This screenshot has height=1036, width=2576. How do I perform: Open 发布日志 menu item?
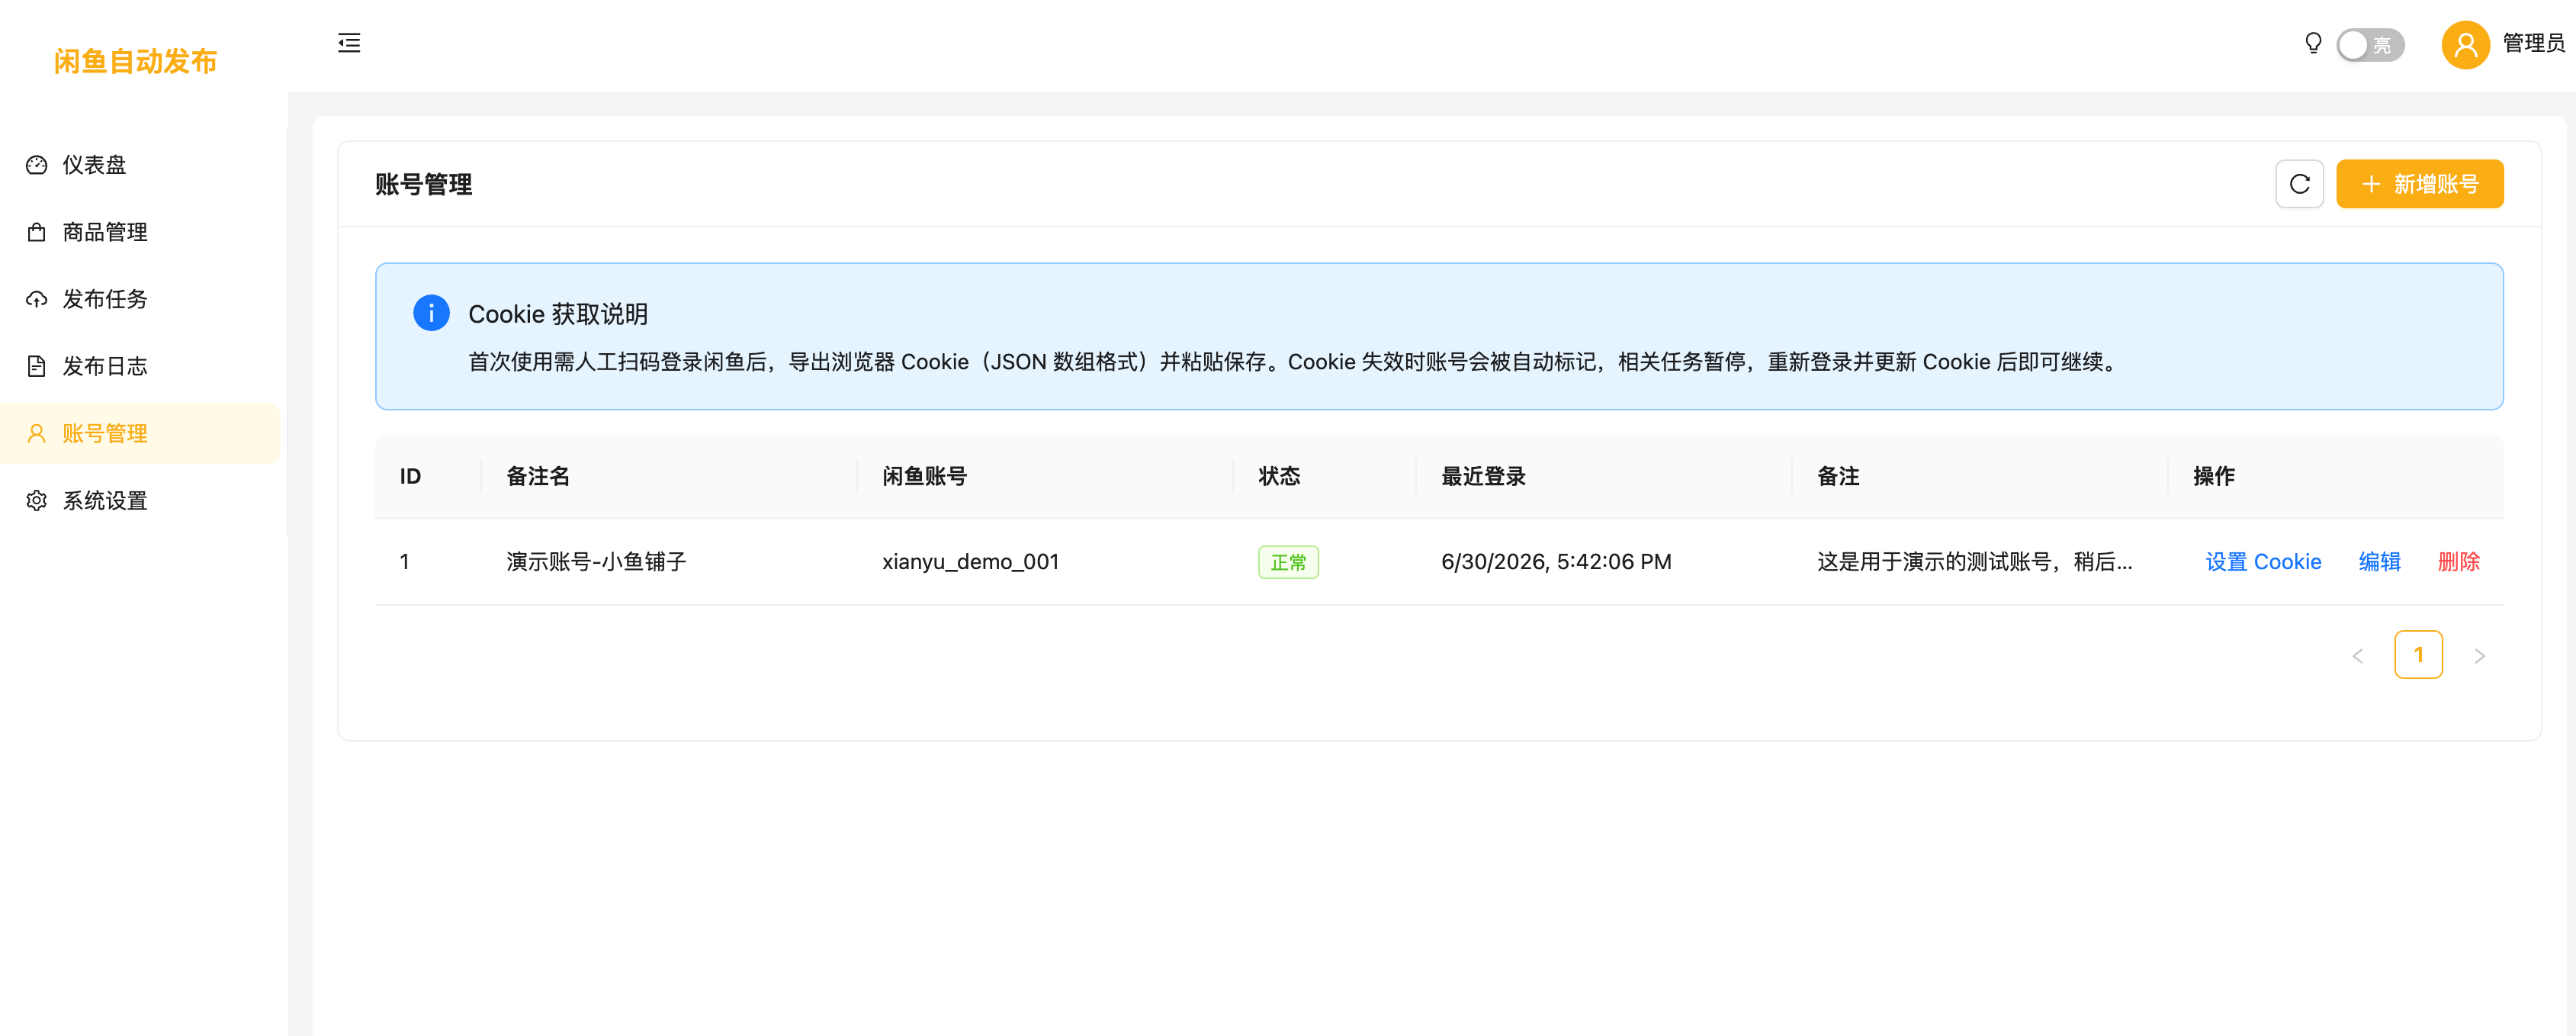[141, 366]
